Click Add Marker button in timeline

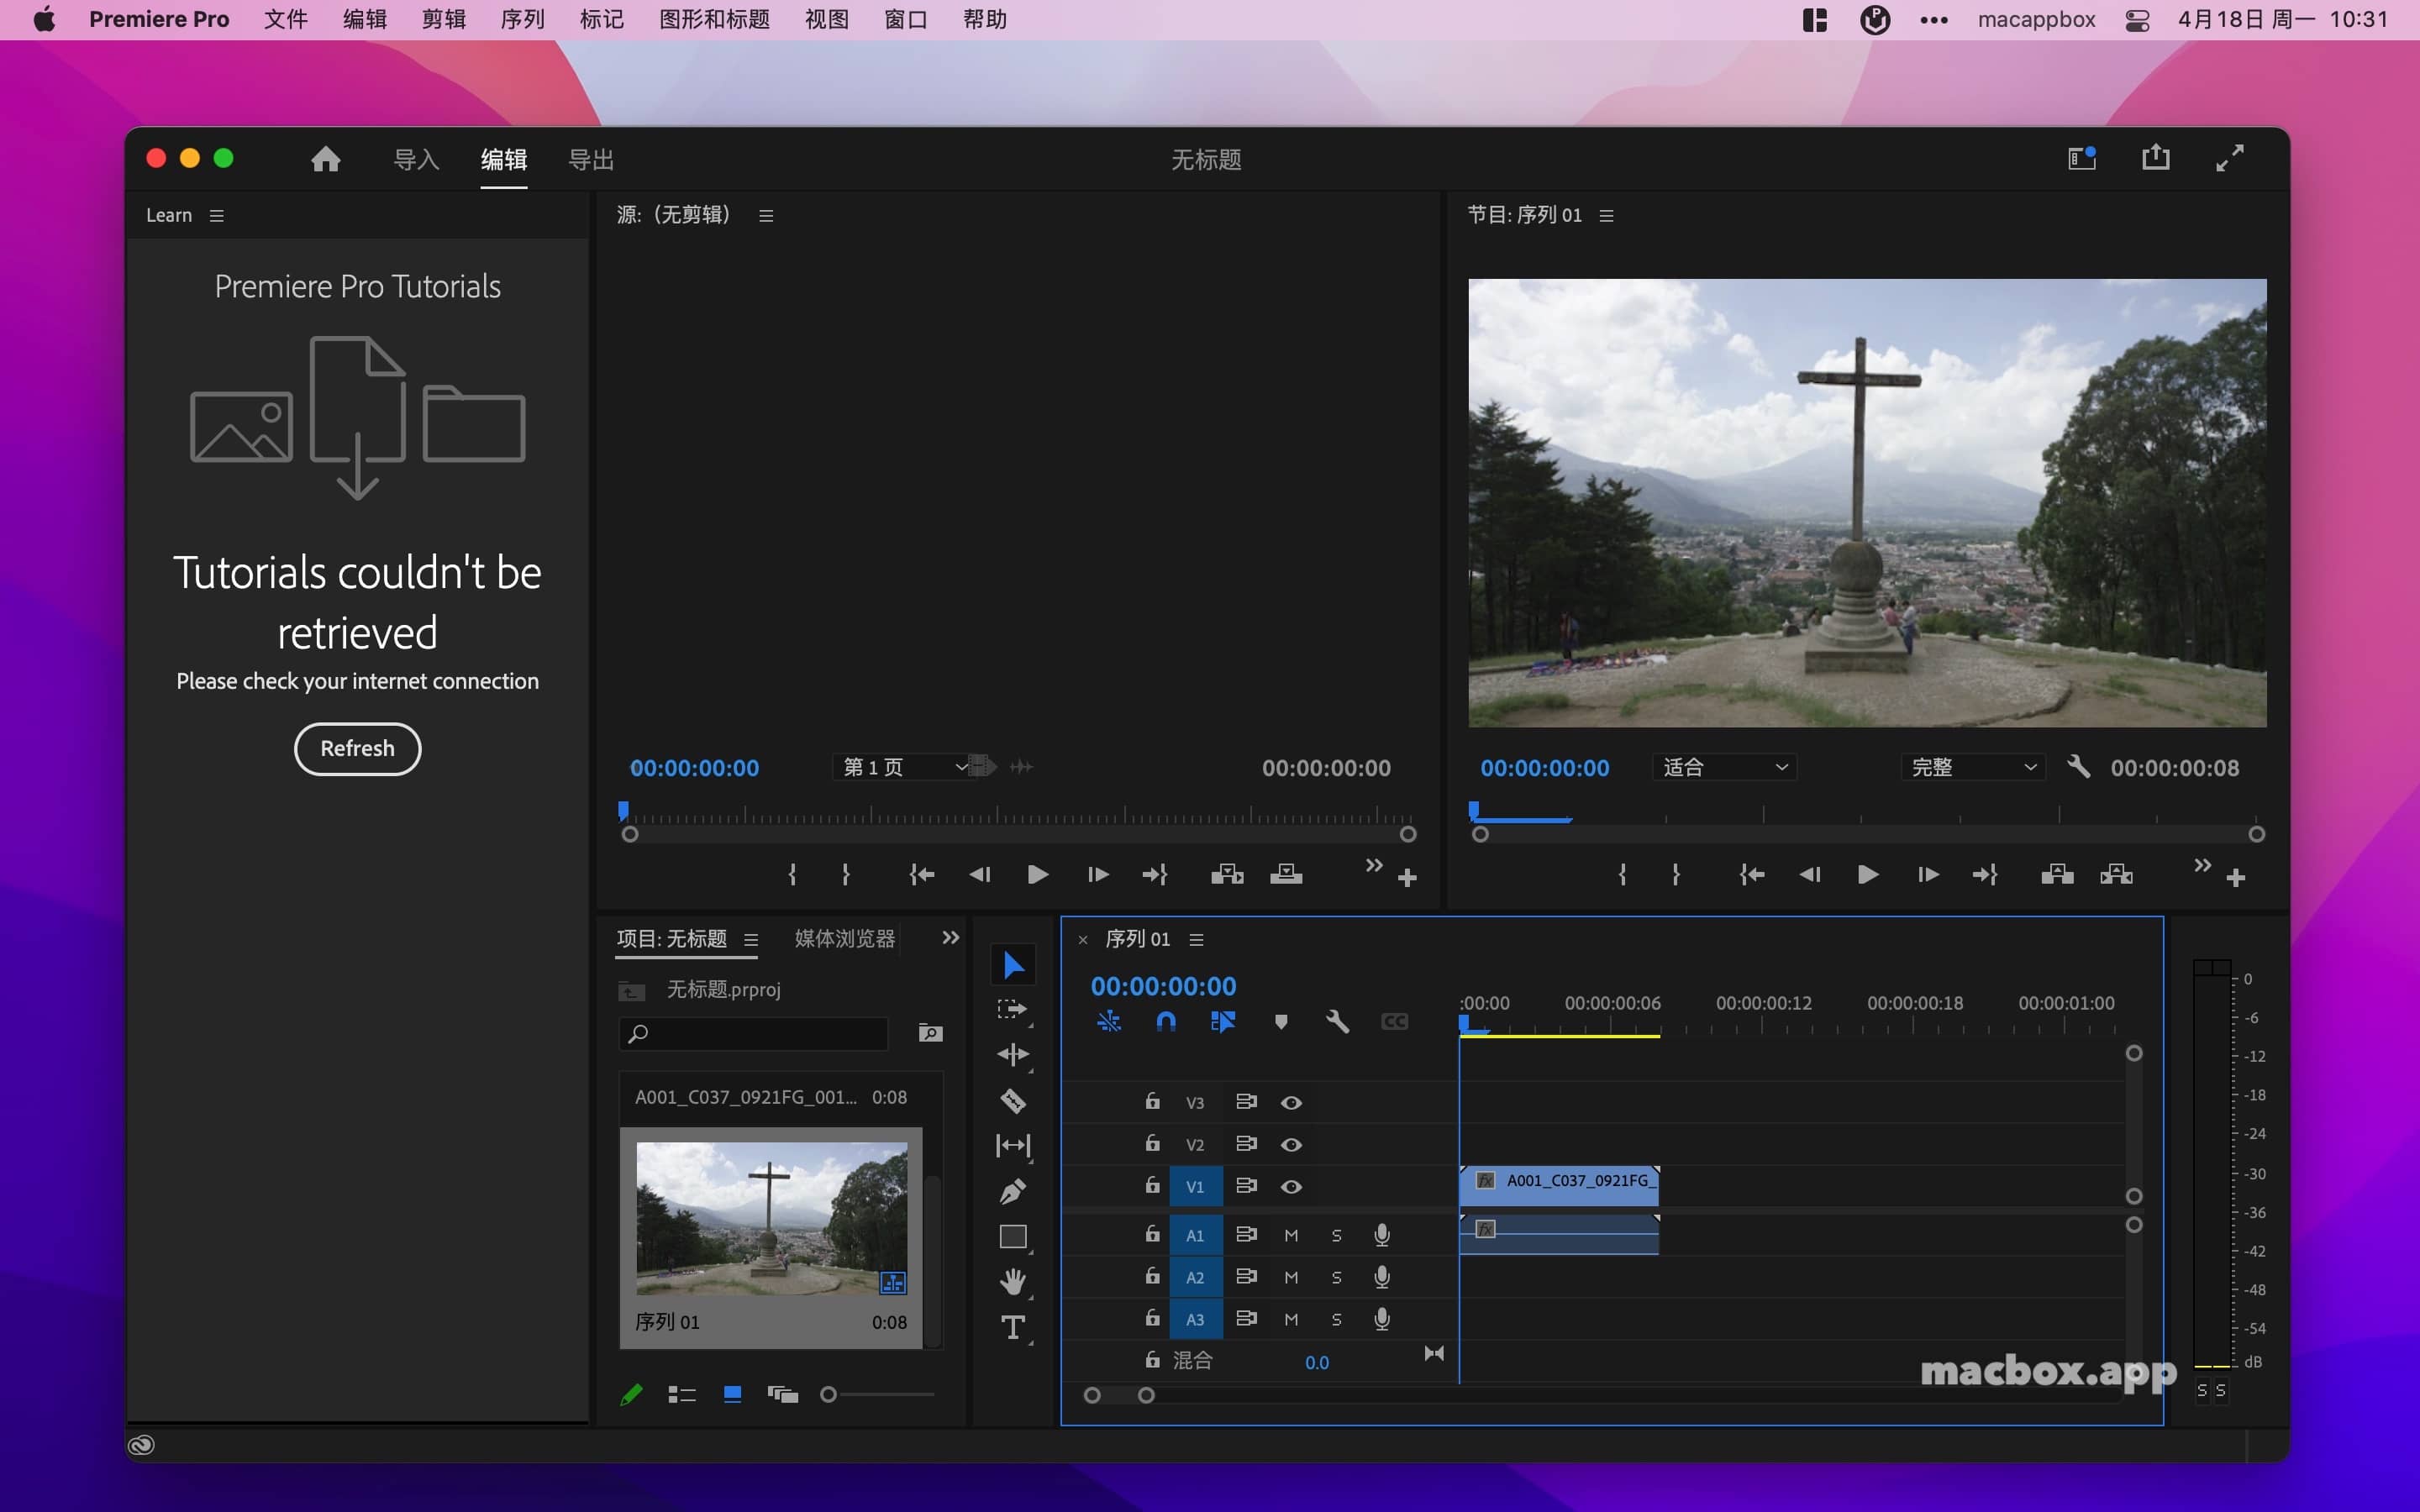tap(1282, 1022)
